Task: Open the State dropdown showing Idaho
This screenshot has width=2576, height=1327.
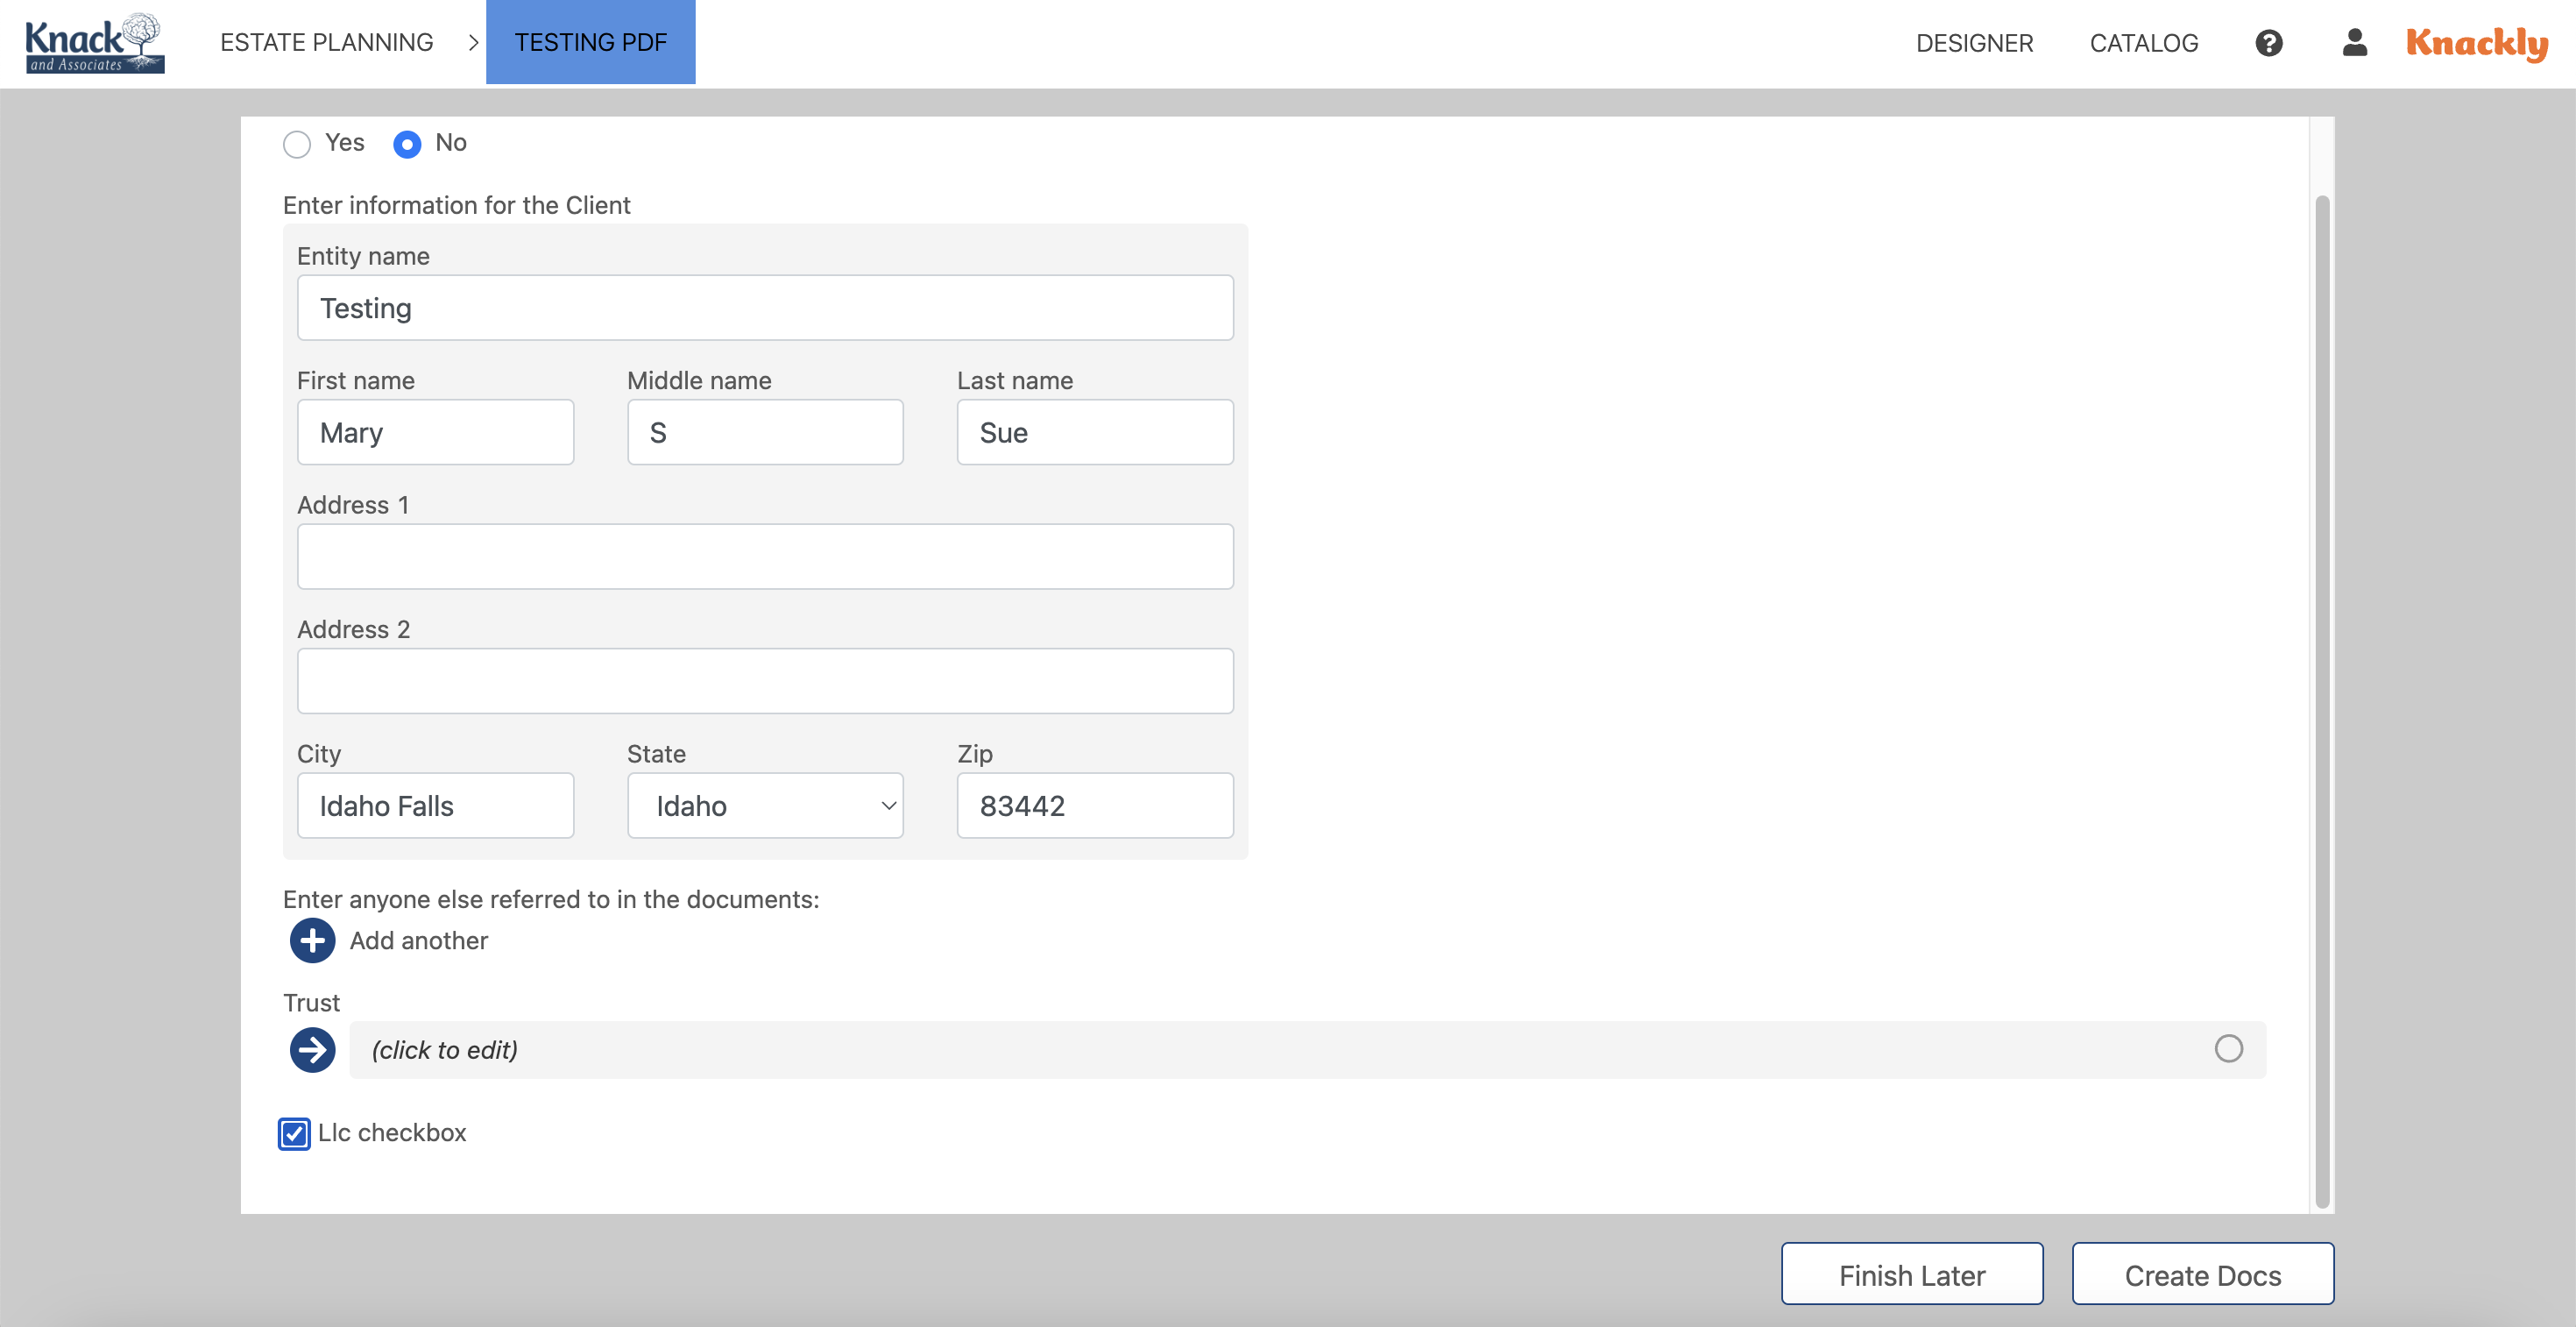Action: [765, 805]
